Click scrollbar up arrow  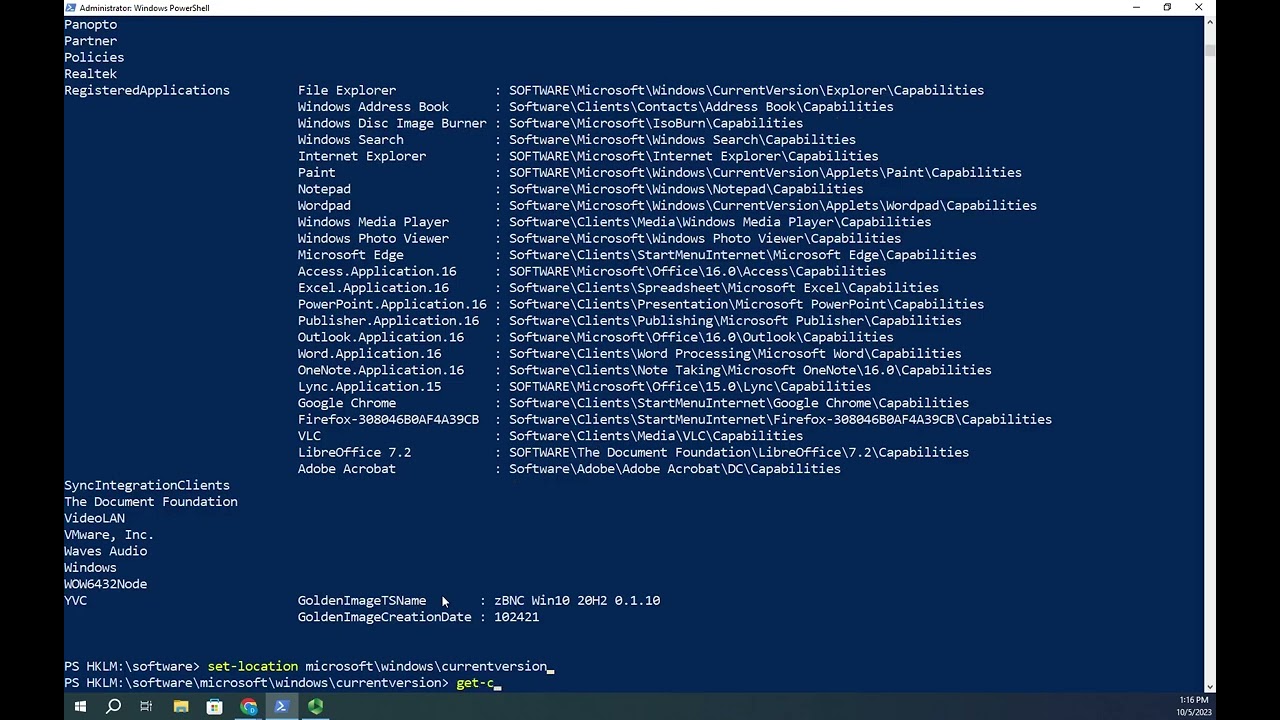tap(1210, 22)
